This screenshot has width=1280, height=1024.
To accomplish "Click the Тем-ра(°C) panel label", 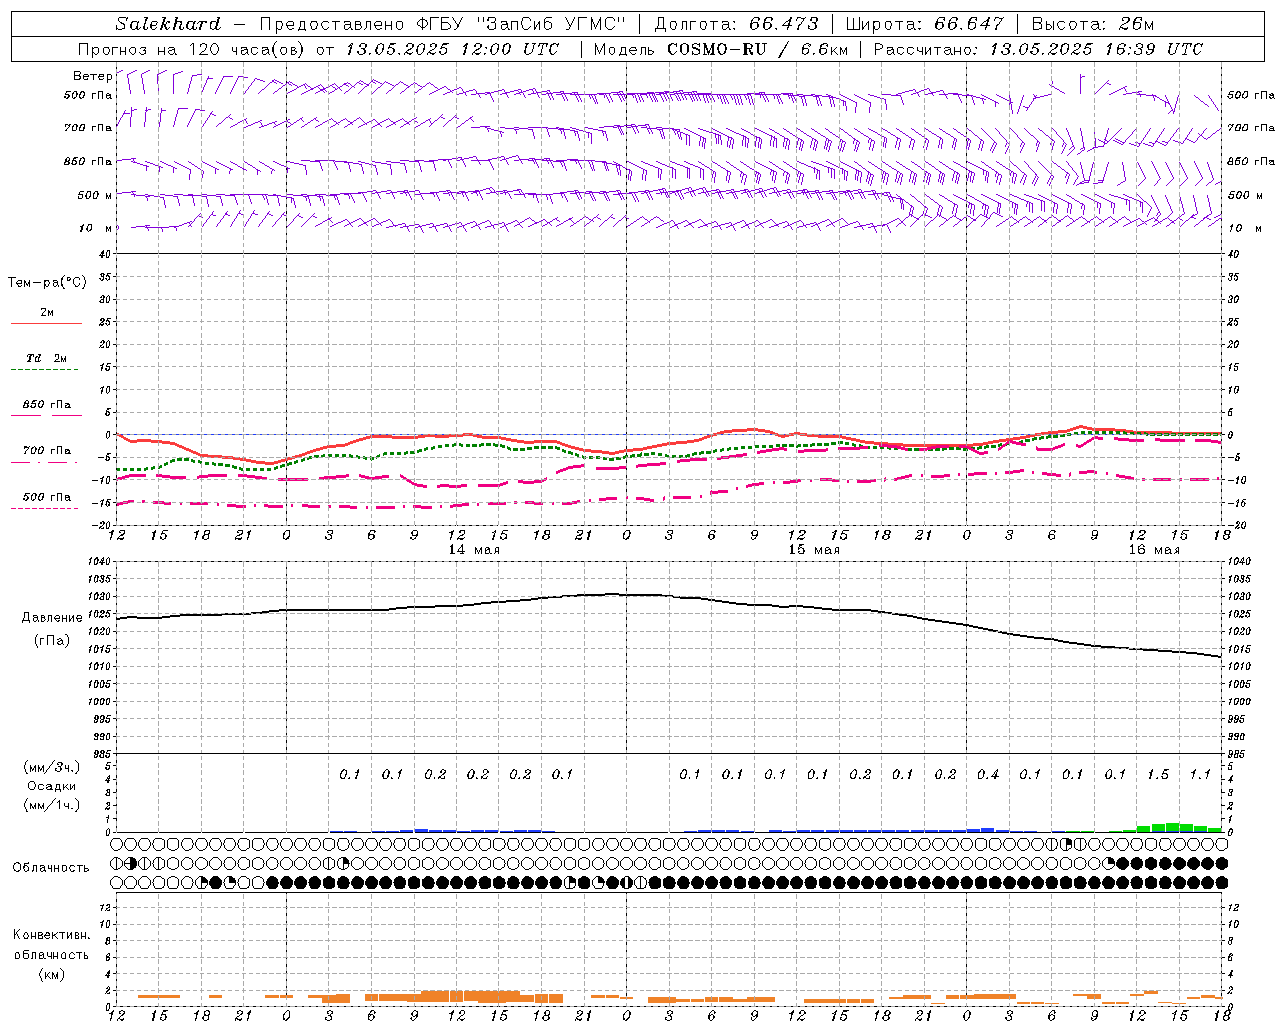I will (x=47, y=283).
